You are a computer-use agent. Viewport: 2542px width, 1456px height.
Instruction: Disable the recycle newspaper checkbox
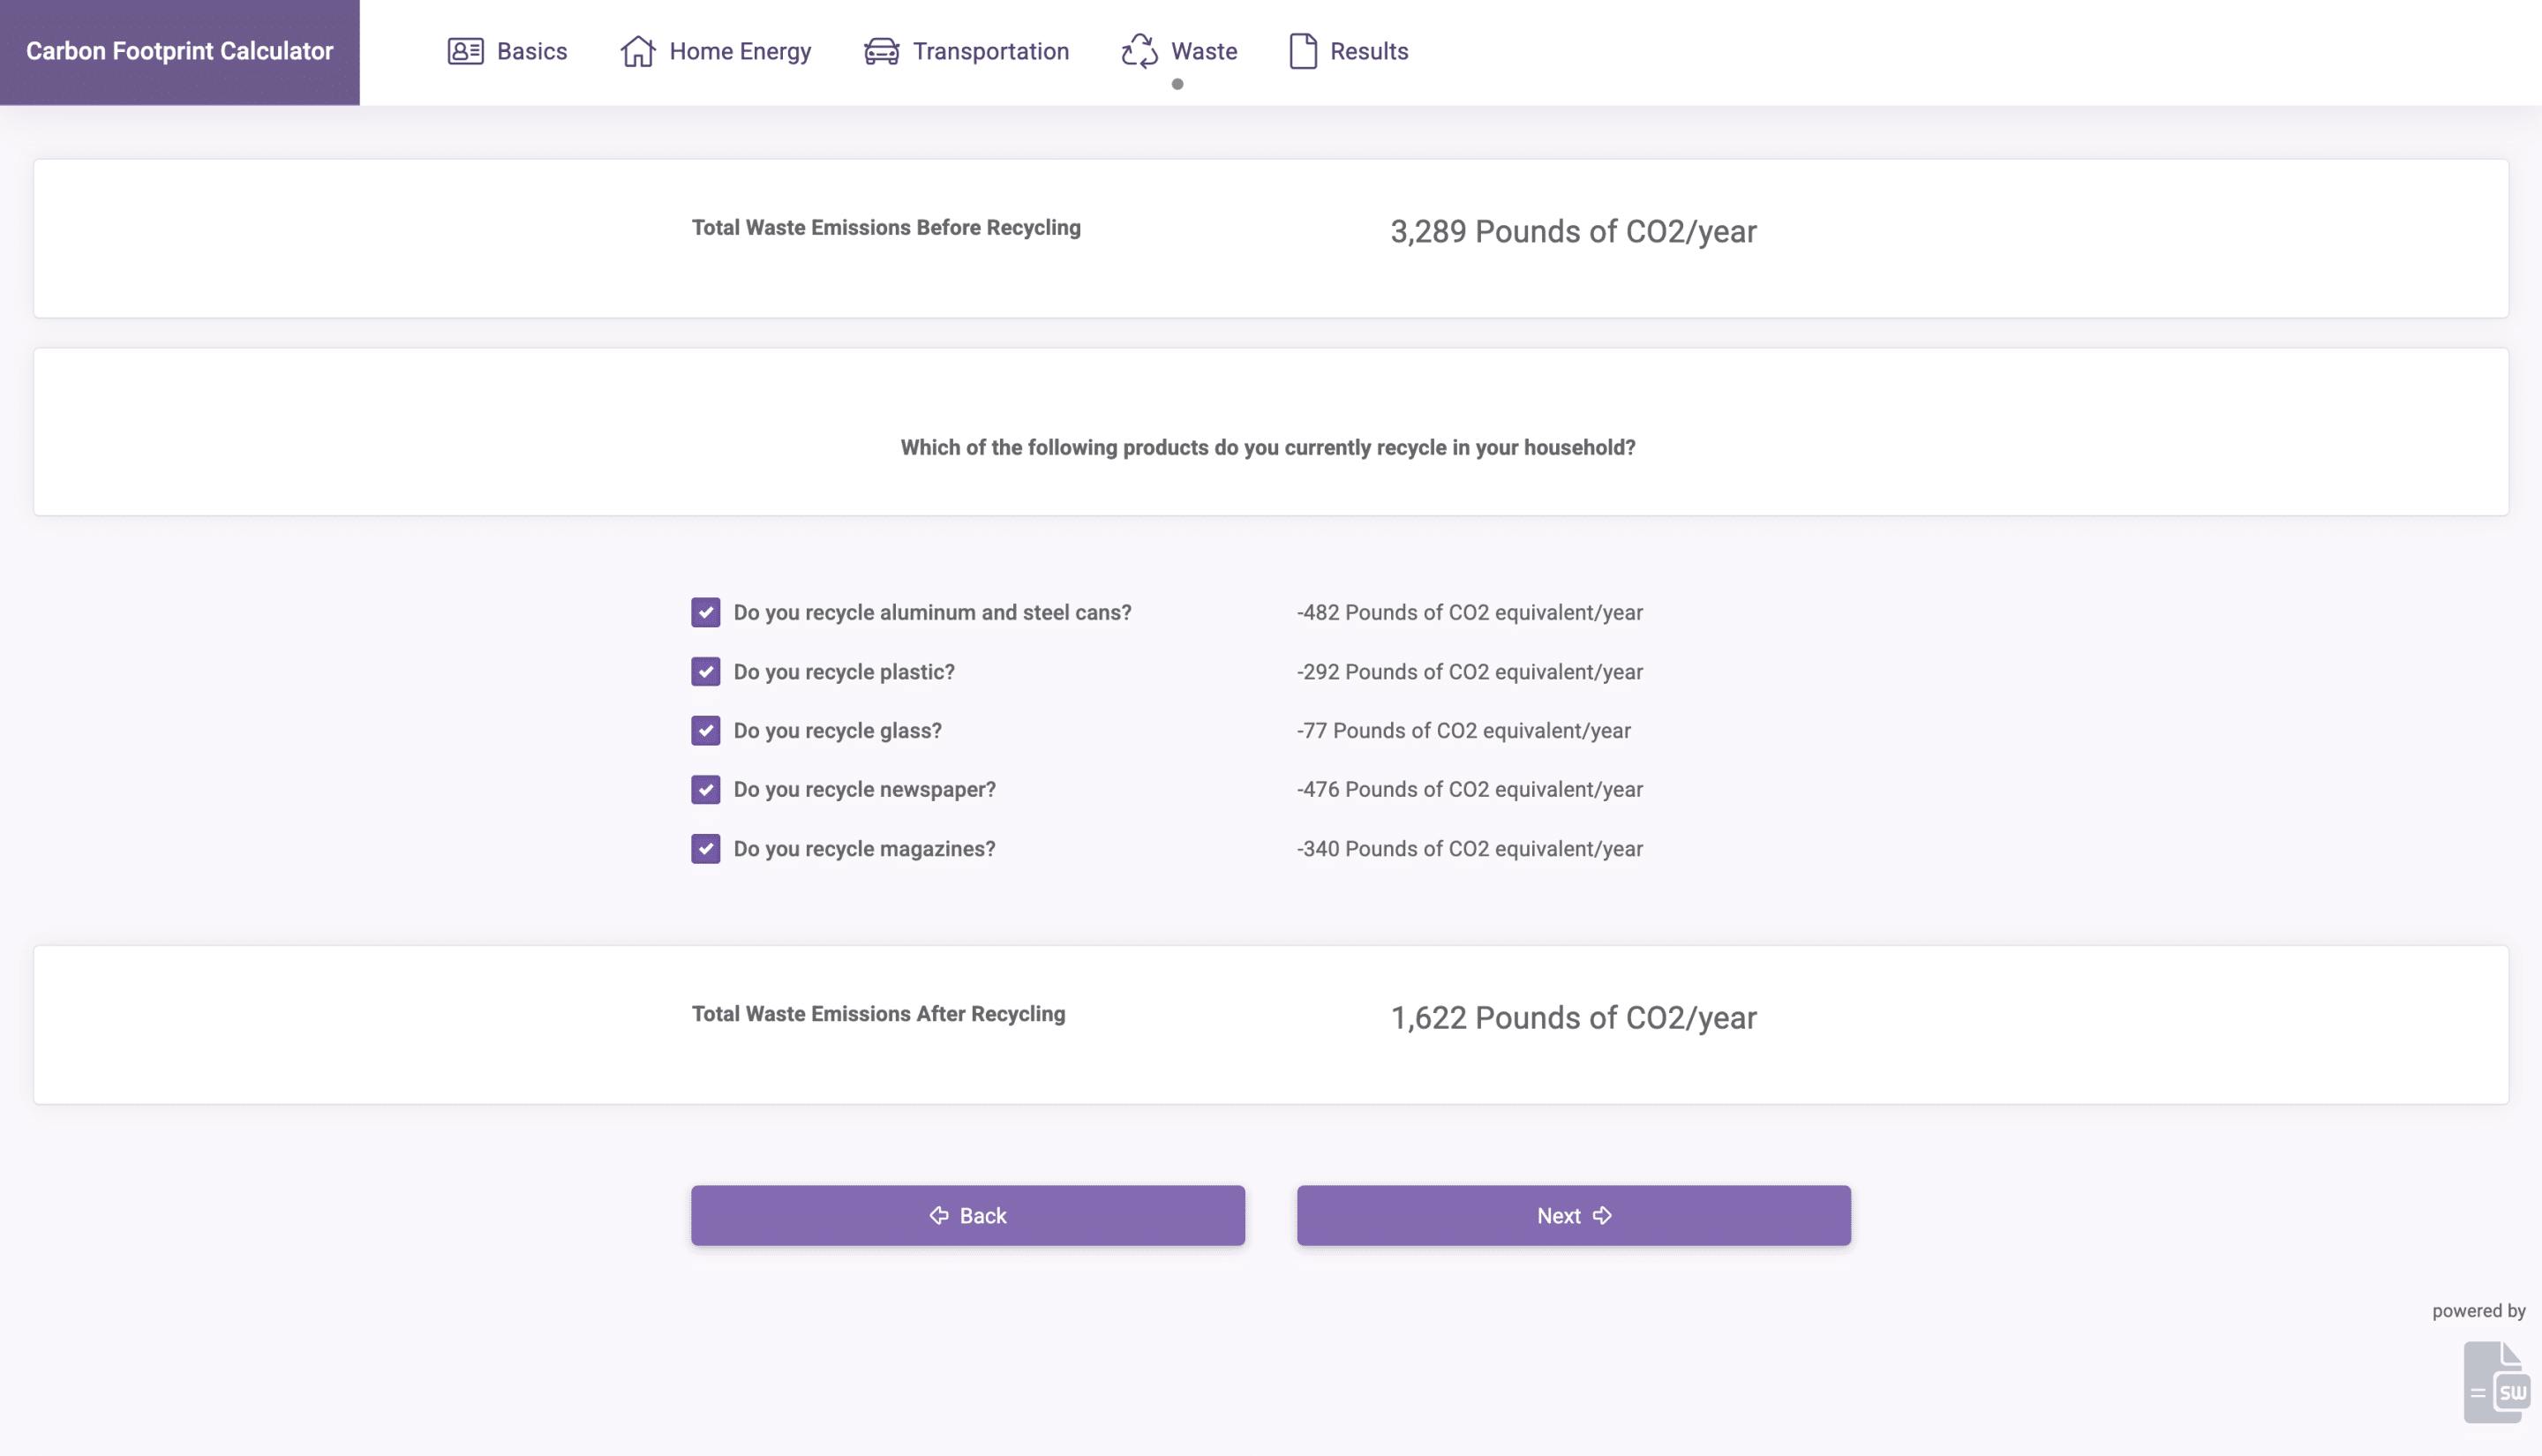coord(706,789)
